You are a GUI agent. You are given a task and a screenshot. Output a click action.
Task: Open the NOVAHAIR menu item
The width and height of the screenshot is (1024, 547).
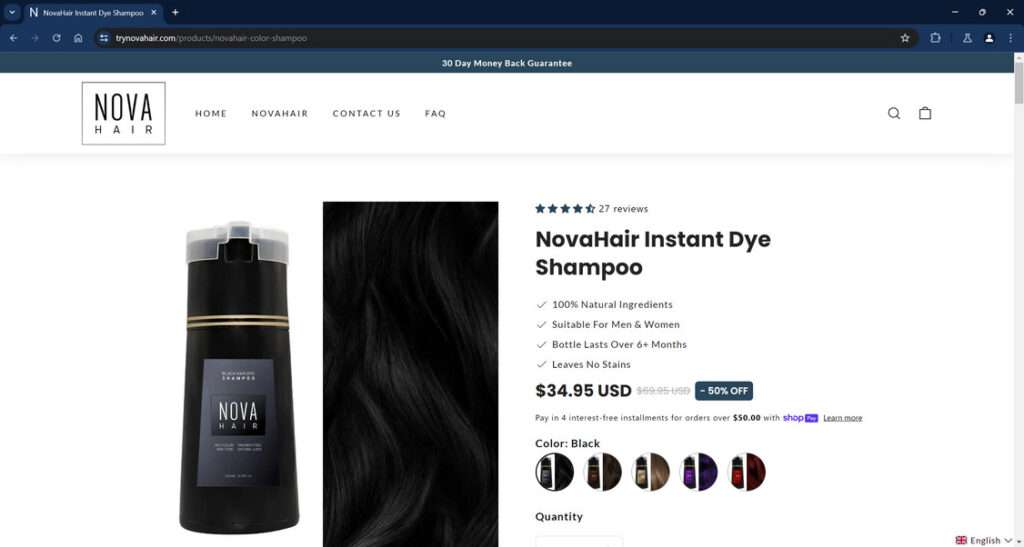(280, 113)
